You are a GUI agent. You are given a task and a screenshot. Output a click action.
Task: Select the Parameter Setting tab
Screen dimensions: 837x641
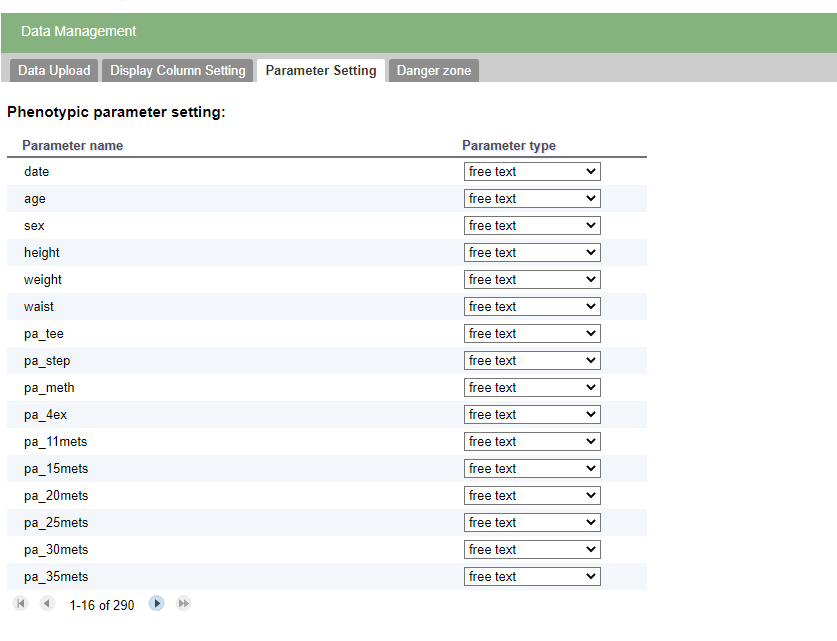click(x=321, y=70)
